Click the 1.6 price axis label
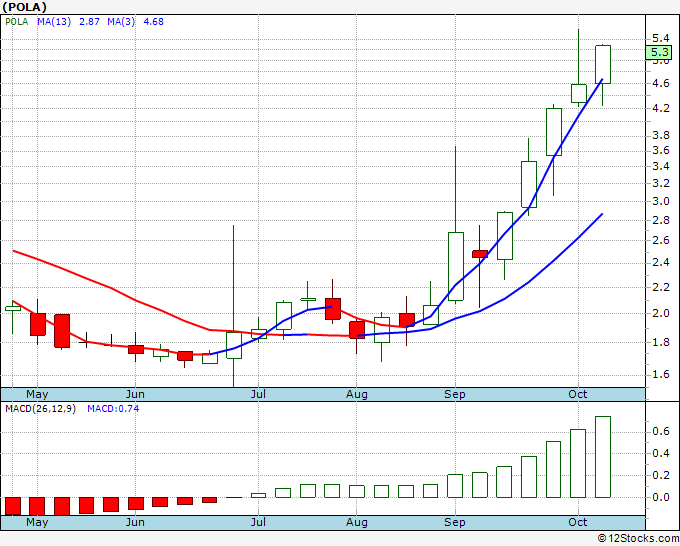Image resolution: width=680 pixels, height=546 pixels. [x=659, y=374]
